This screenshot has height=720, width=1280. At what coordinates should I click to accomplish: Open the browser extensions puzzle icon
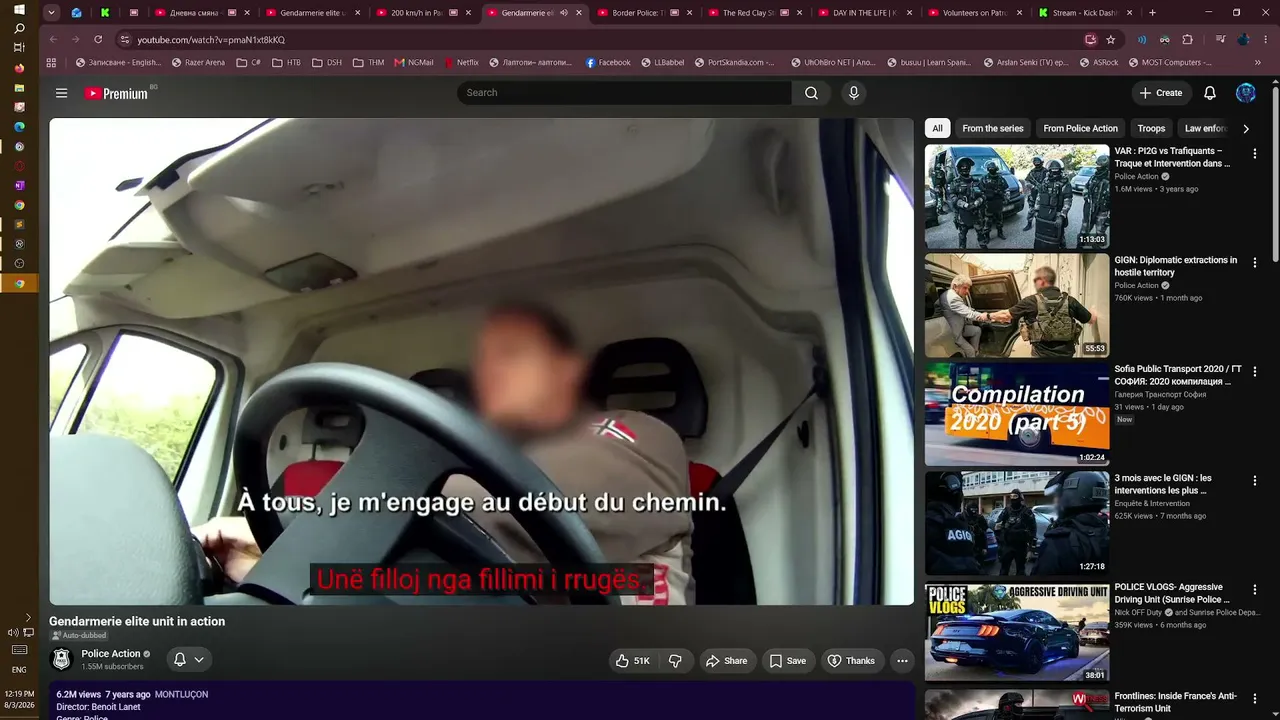tap(1188, 39)
